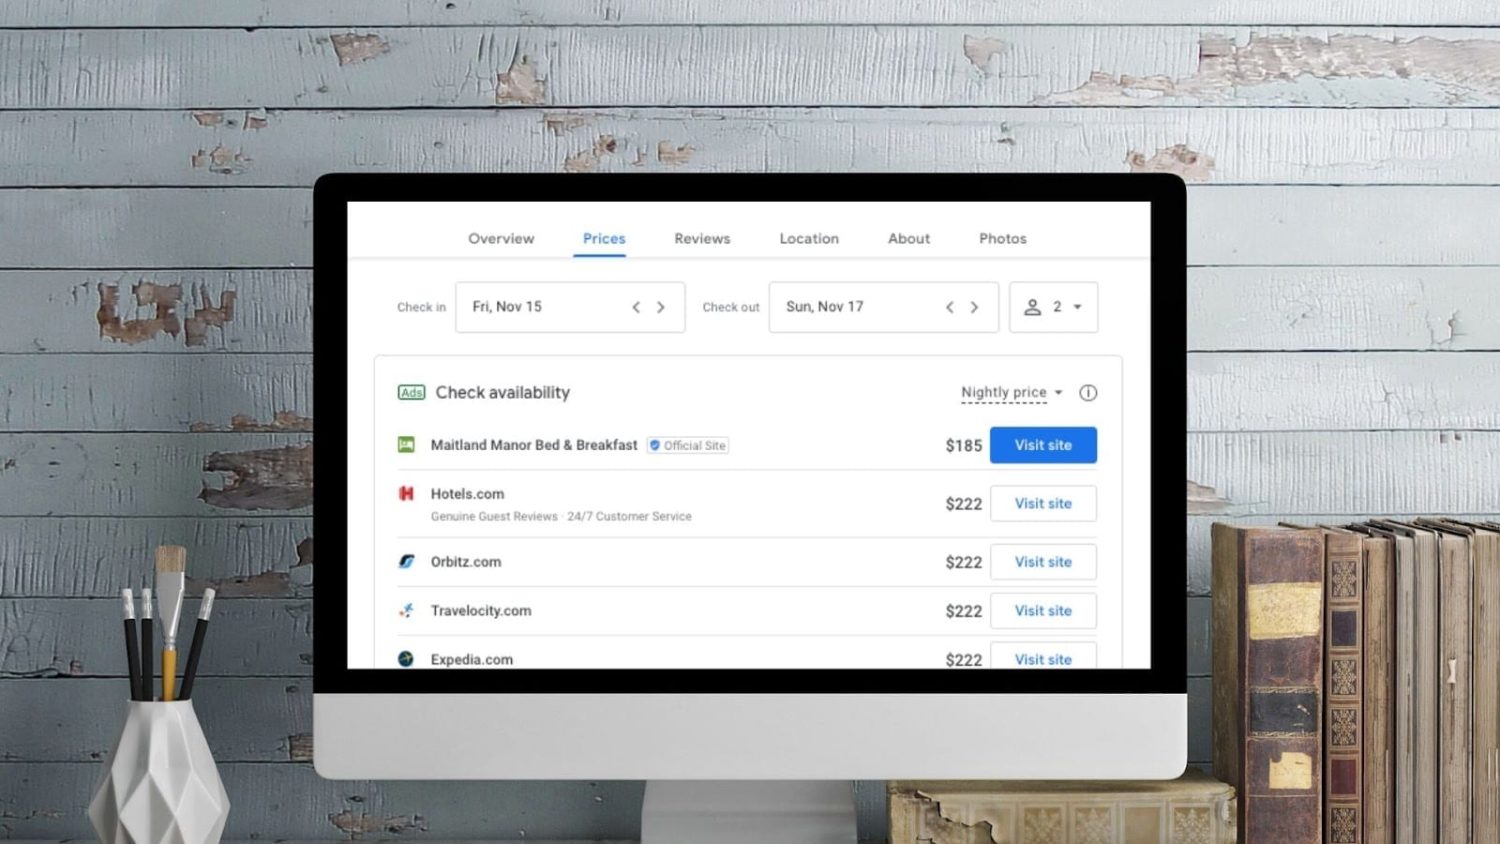Image resolution: width=1500 pixels, height=844 pixels.
Task: Move check-in date one day earlier
Action: tap(636, 307)
